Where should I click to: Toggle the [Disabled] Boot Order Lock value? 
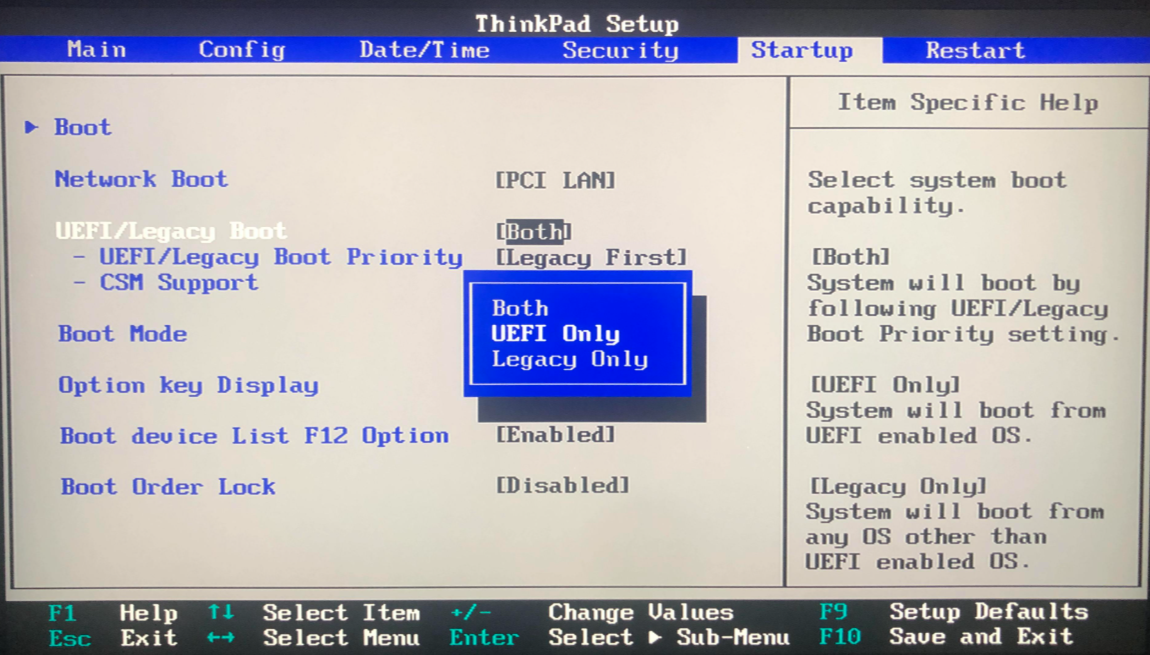pyautogui.click(x=563, y=486)
